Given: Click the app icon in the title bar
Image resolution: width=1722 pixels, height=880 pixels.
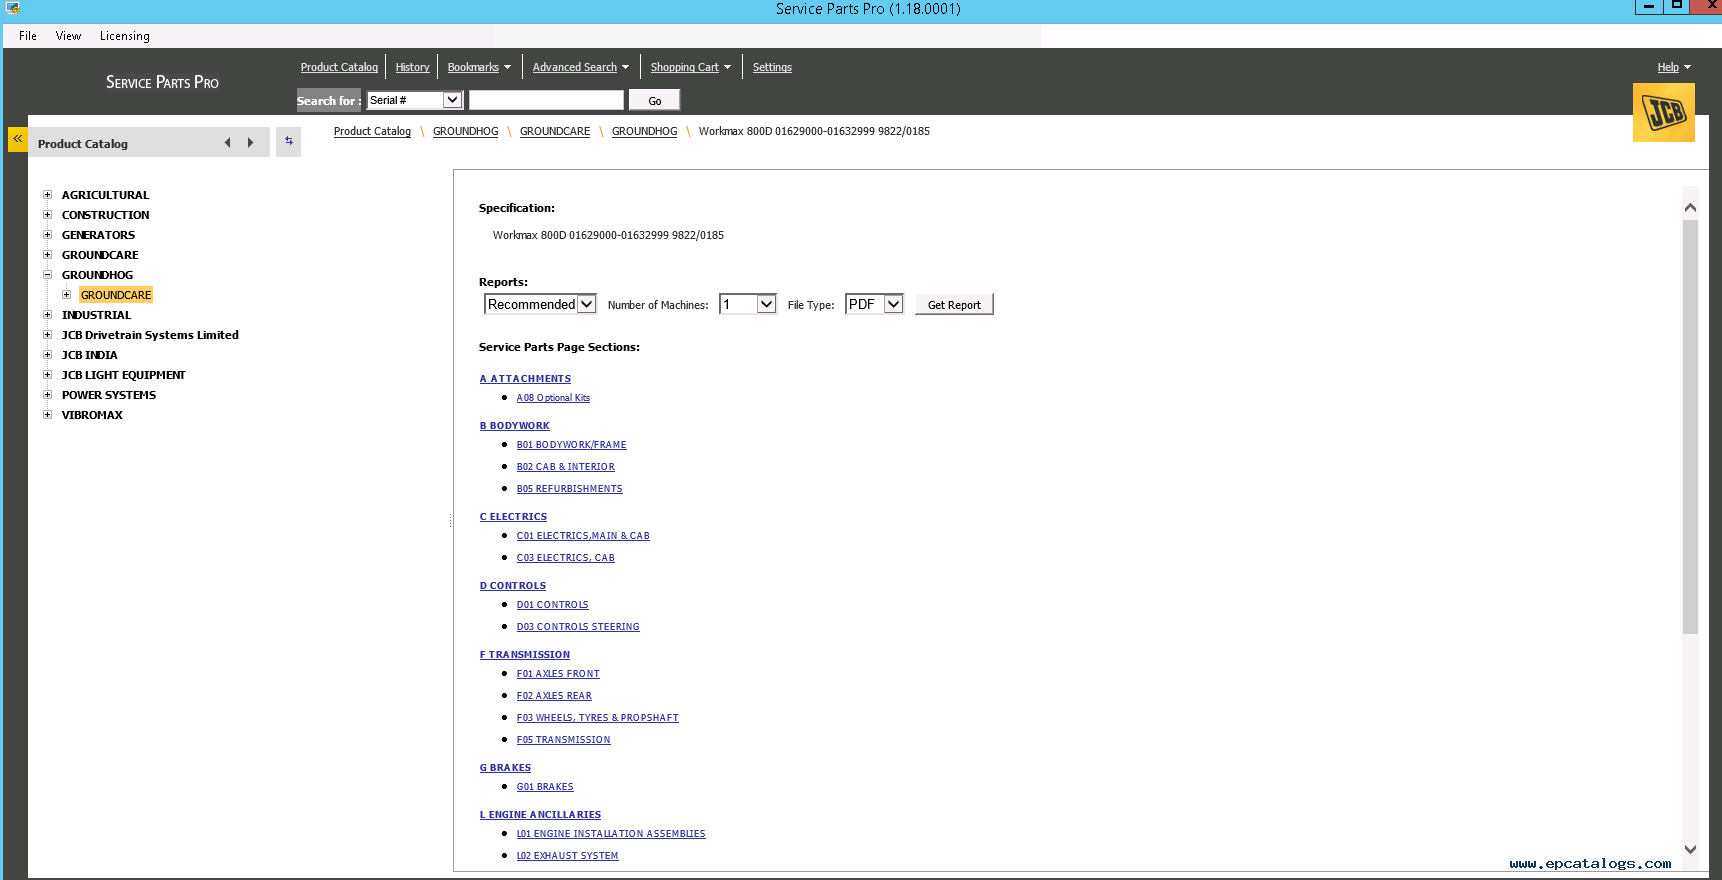Looking at the screenshot, I should click(x=12, y=8).
